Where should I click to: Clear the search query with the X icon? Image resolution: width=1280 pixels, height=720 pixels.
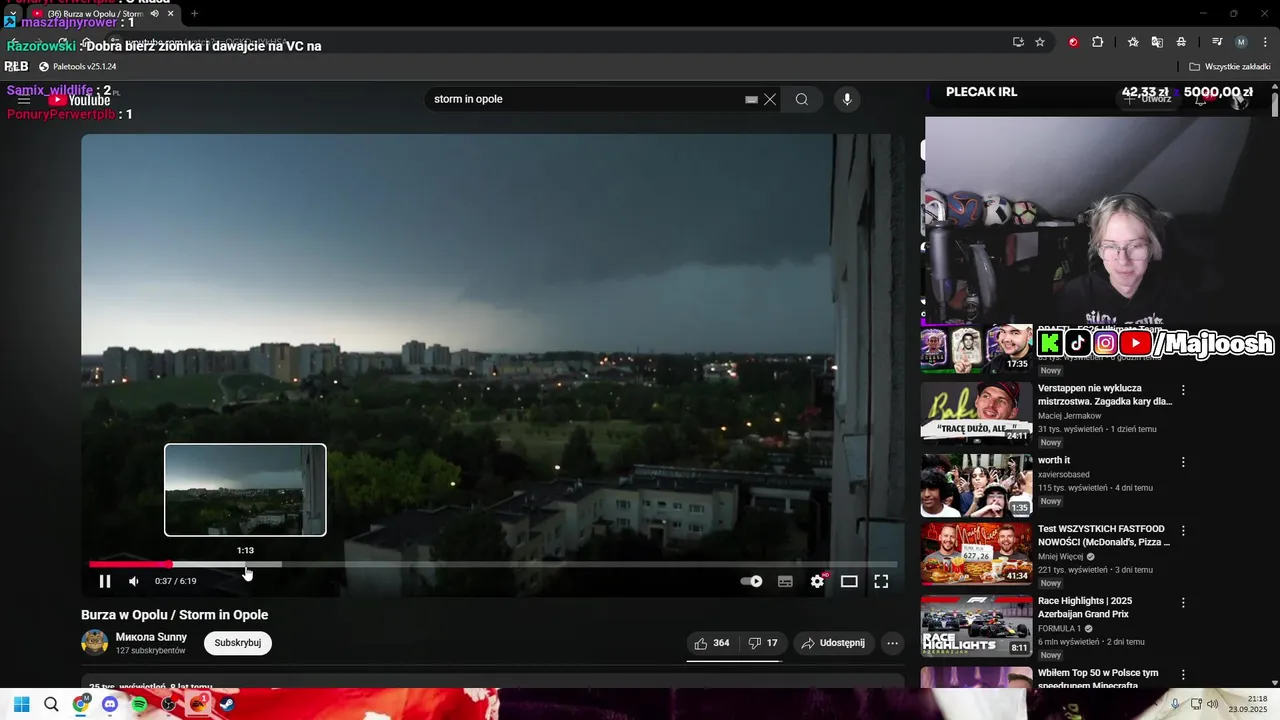pyautogui.click(x=770, y=99)
